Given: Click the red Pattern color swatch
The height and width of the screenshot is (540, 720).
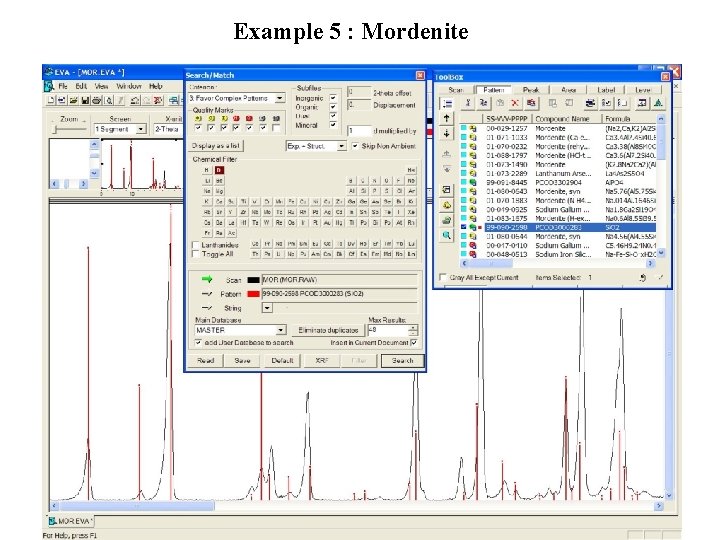Looking at the screenshot, I should pyautogui.click(x=253, y=294).
